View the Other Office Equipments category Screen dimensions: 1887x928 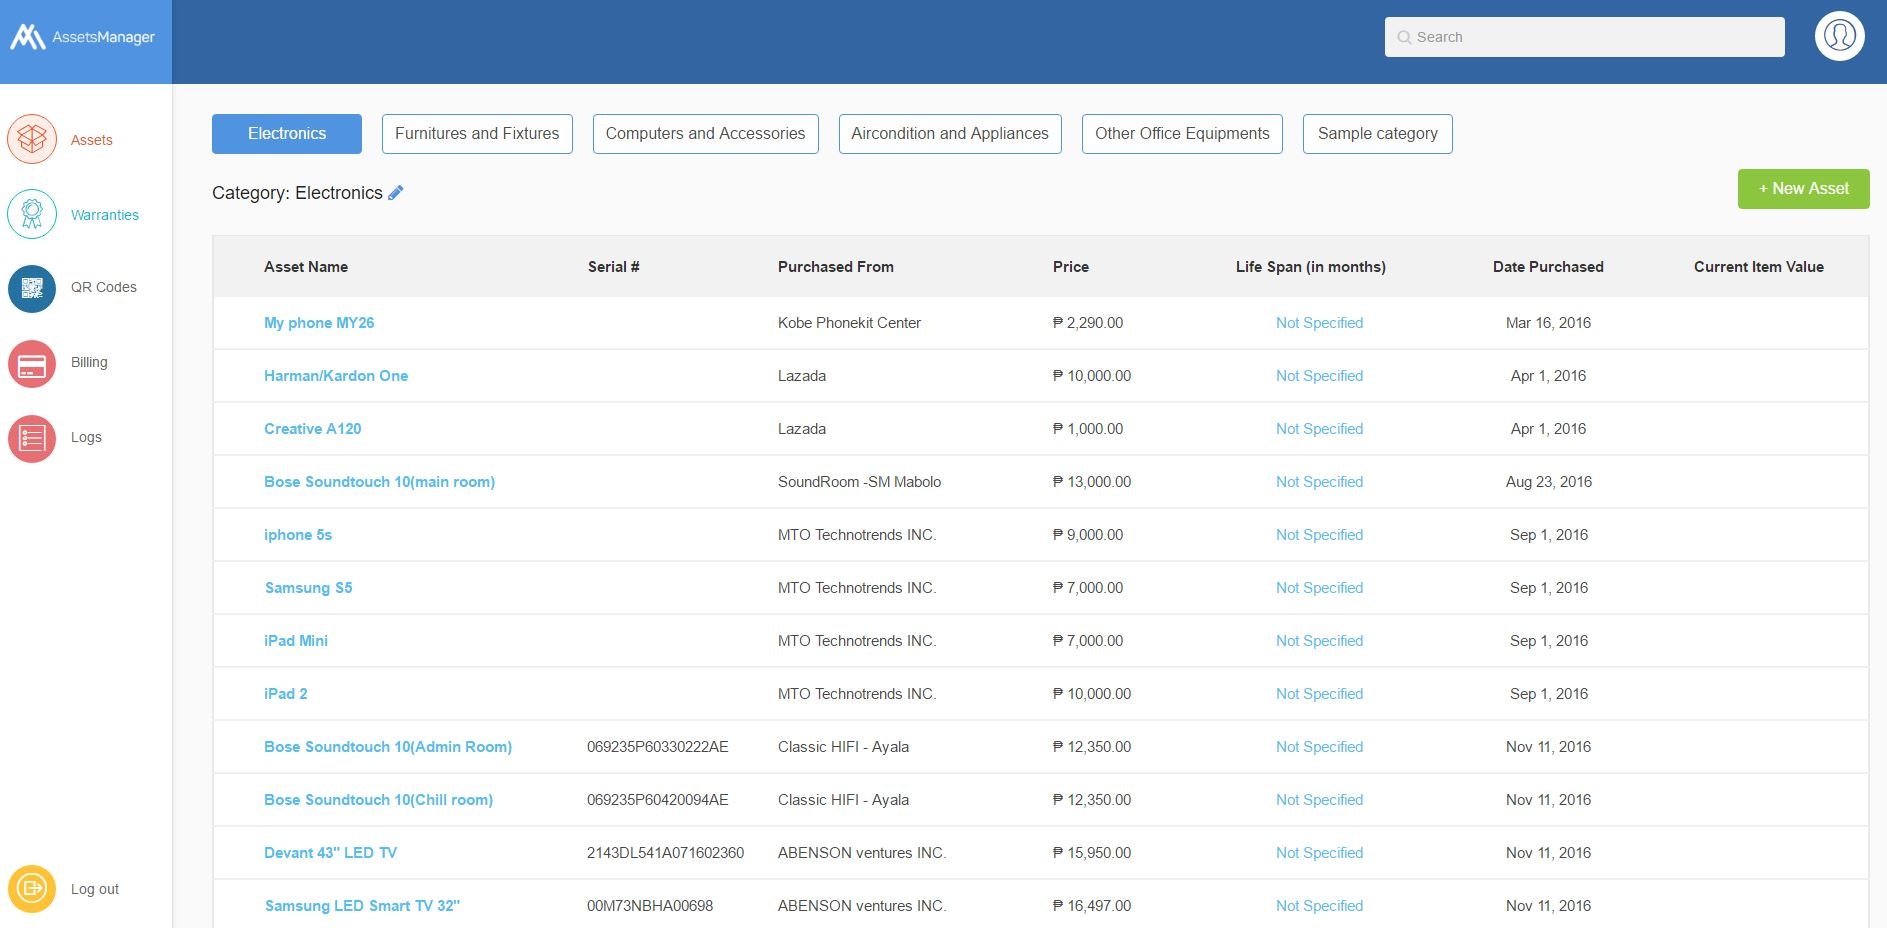[1182, 133]
